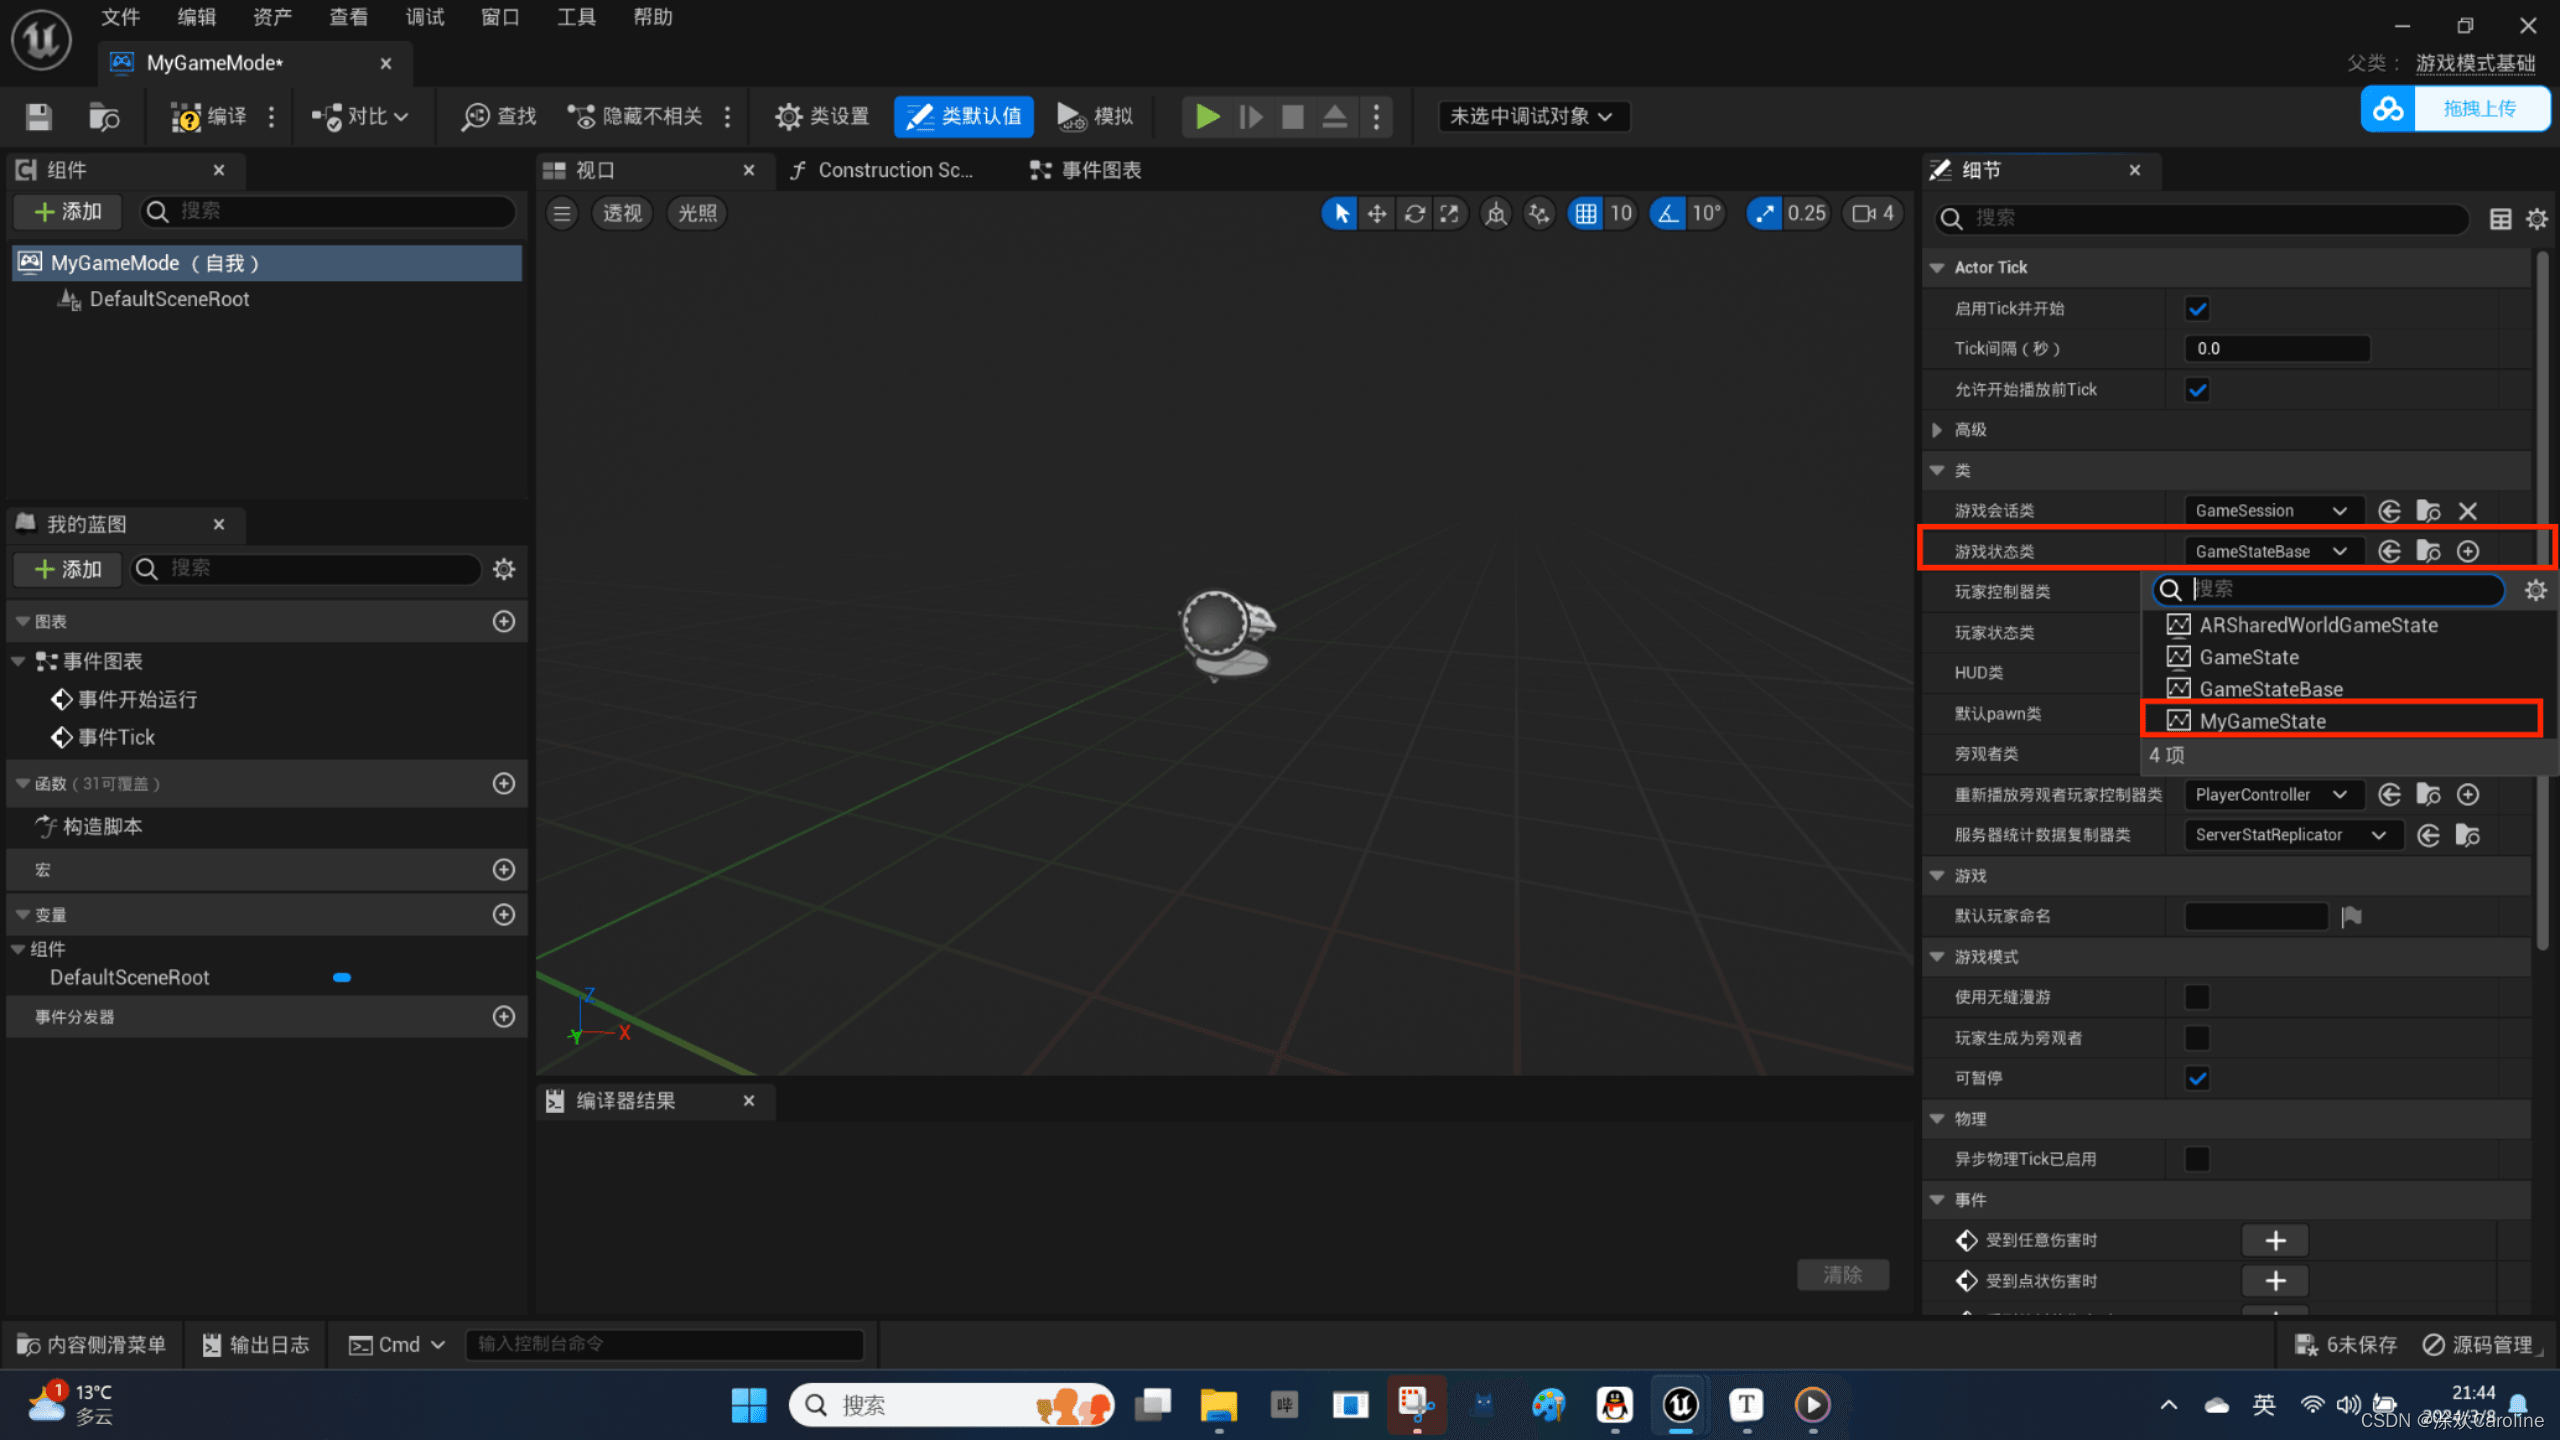Click the Output Log button
Image resolution: width=2560 pixels, height=1440 pixels.
click(257, 1345)
